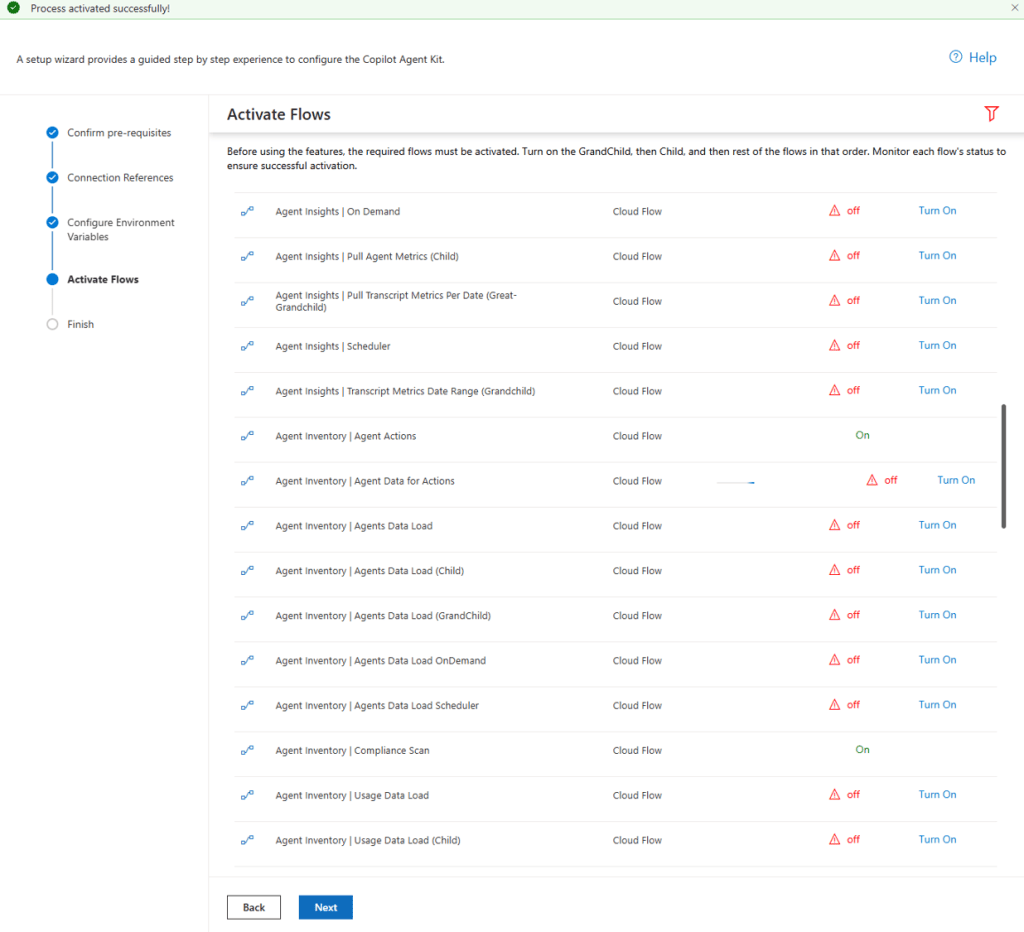Dismiss the success notification banner
The height and width of the screenshot is (932, 1024).
point(1014,8)
